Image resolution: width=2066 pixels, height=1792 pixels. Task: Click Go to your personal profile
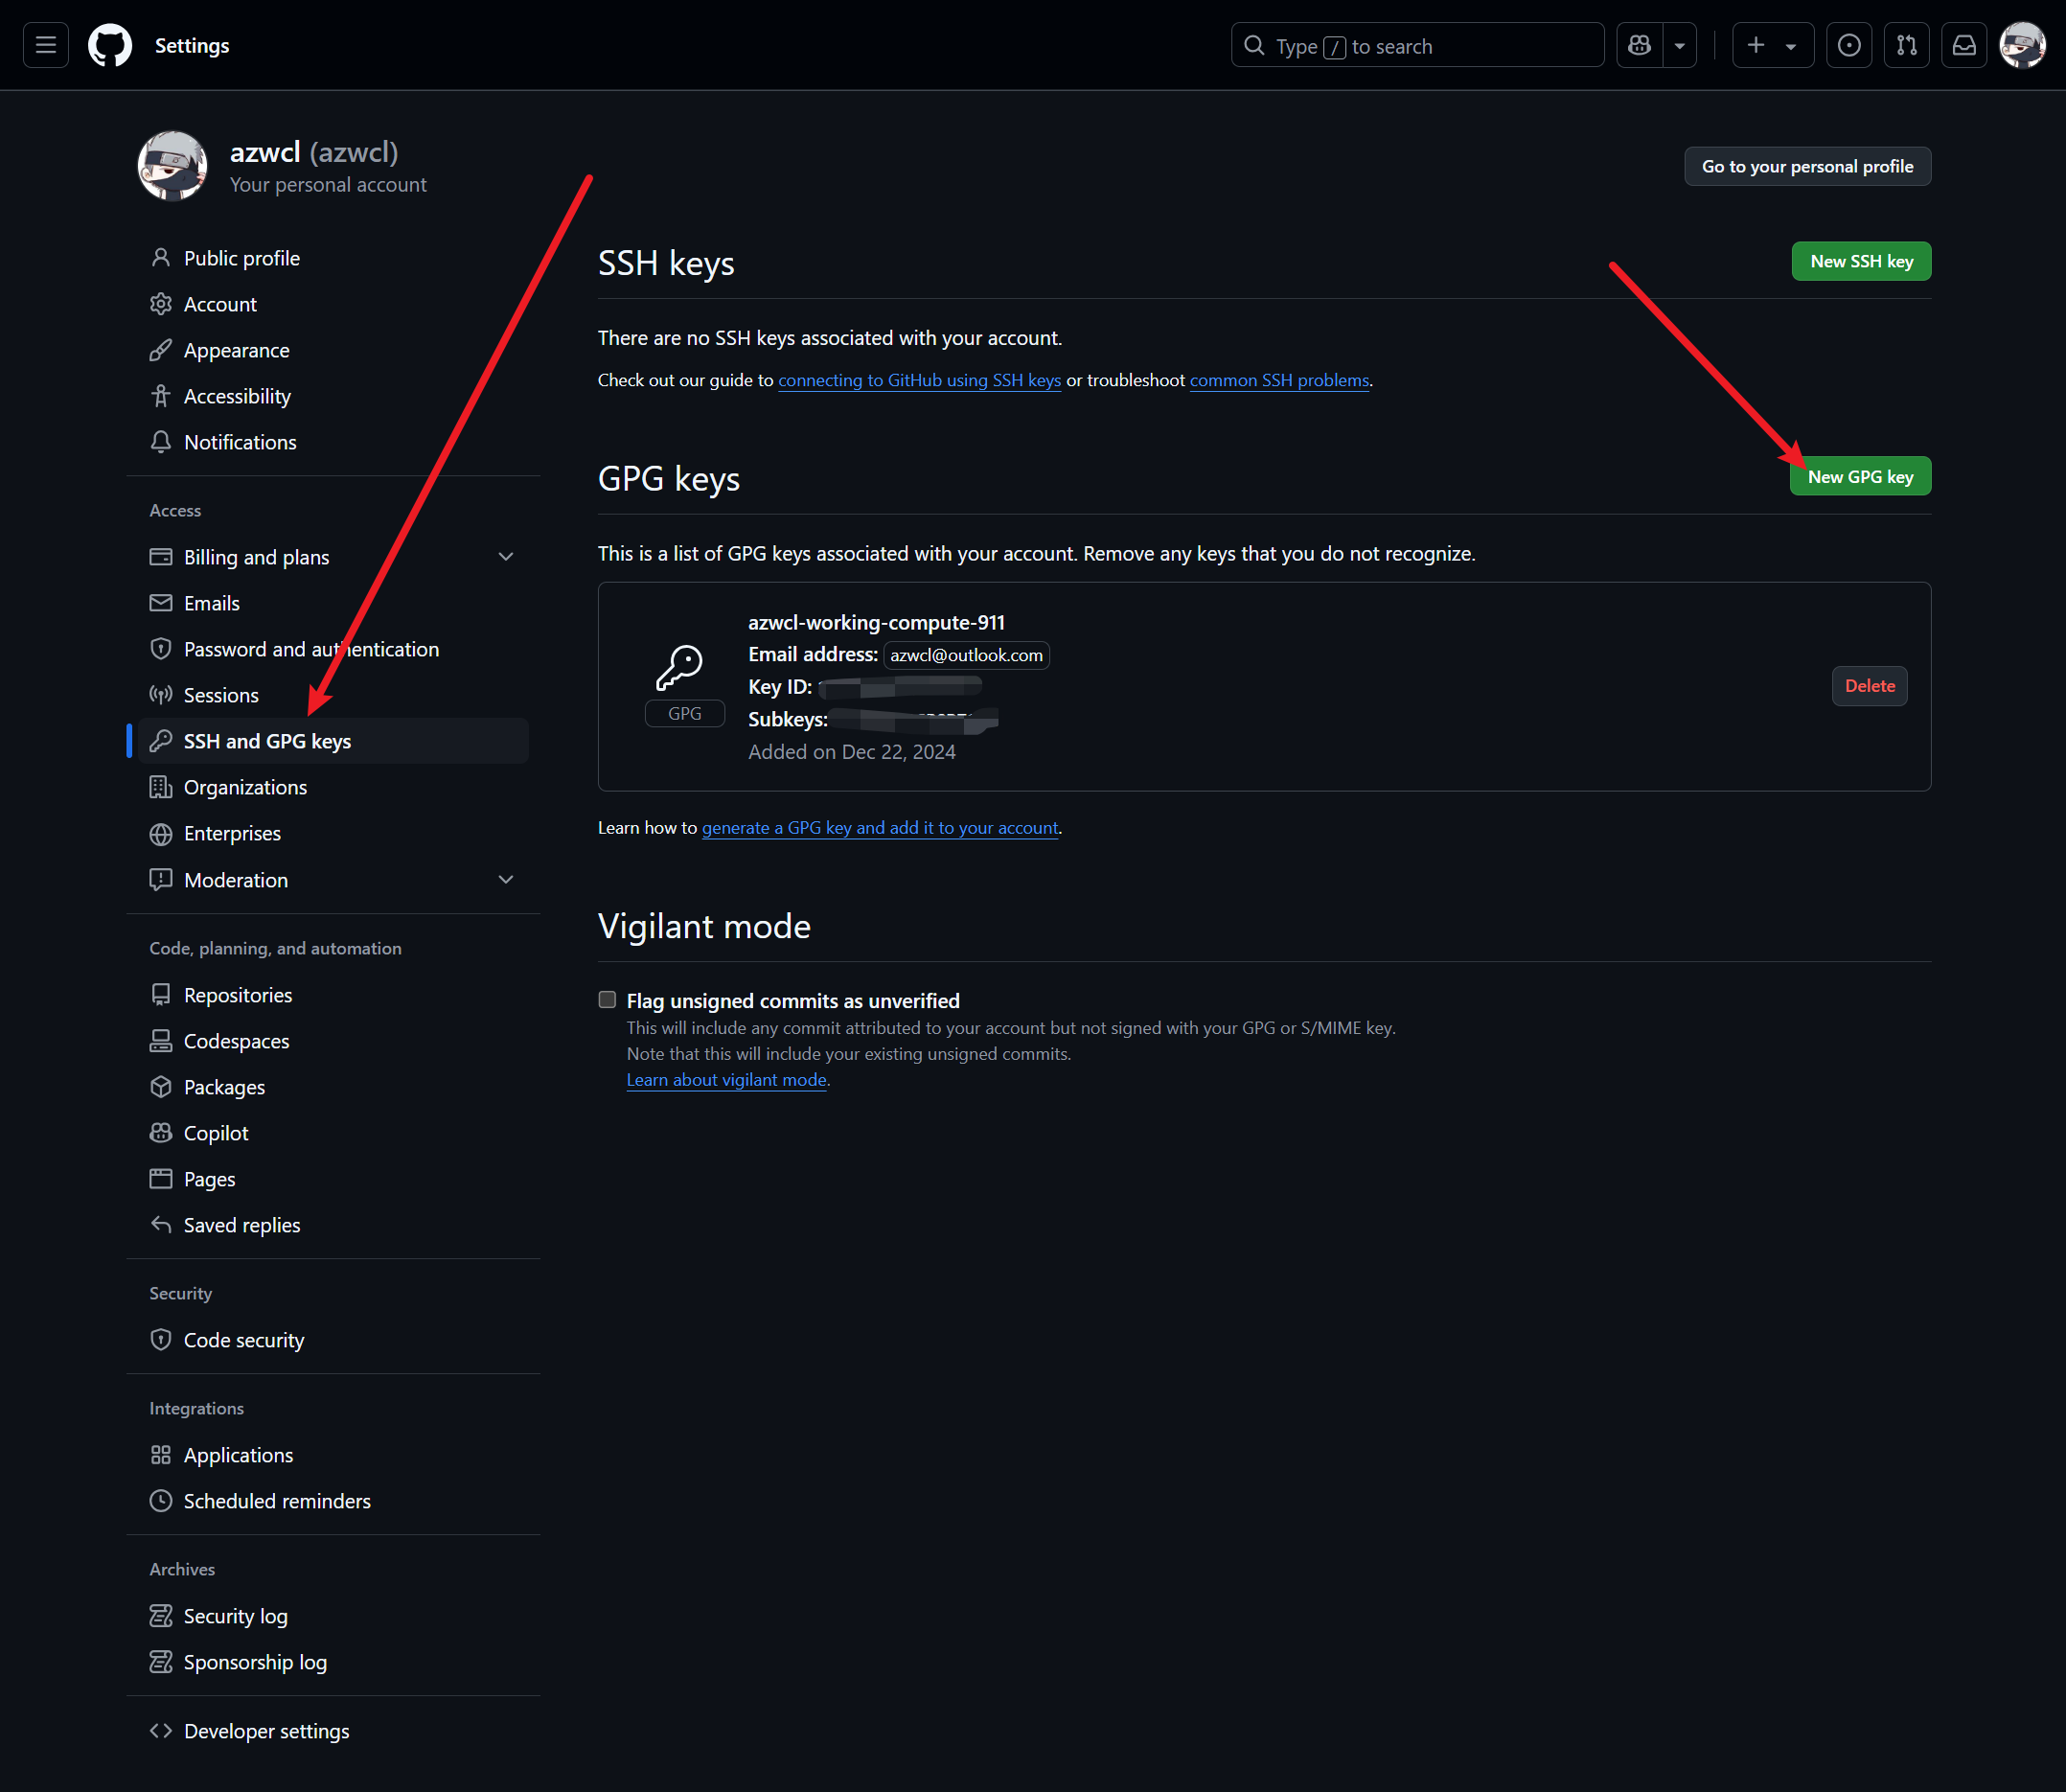[1807, 166]
